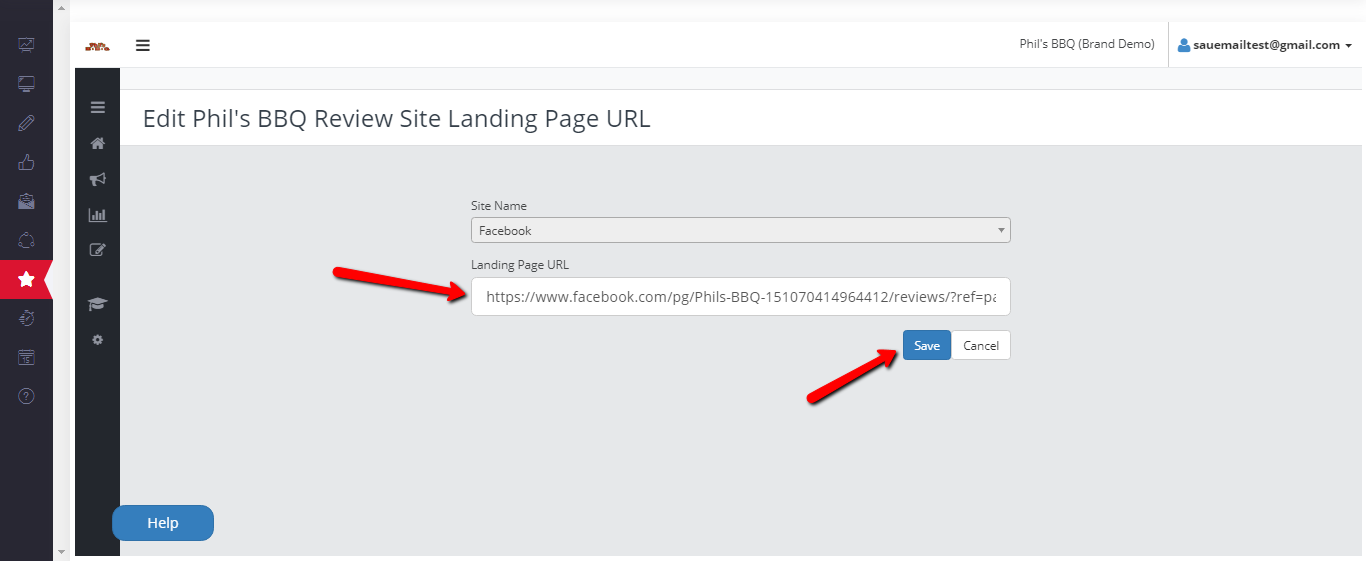Click the Cancel button
The image size is (1366, 561).
[980, 345]
